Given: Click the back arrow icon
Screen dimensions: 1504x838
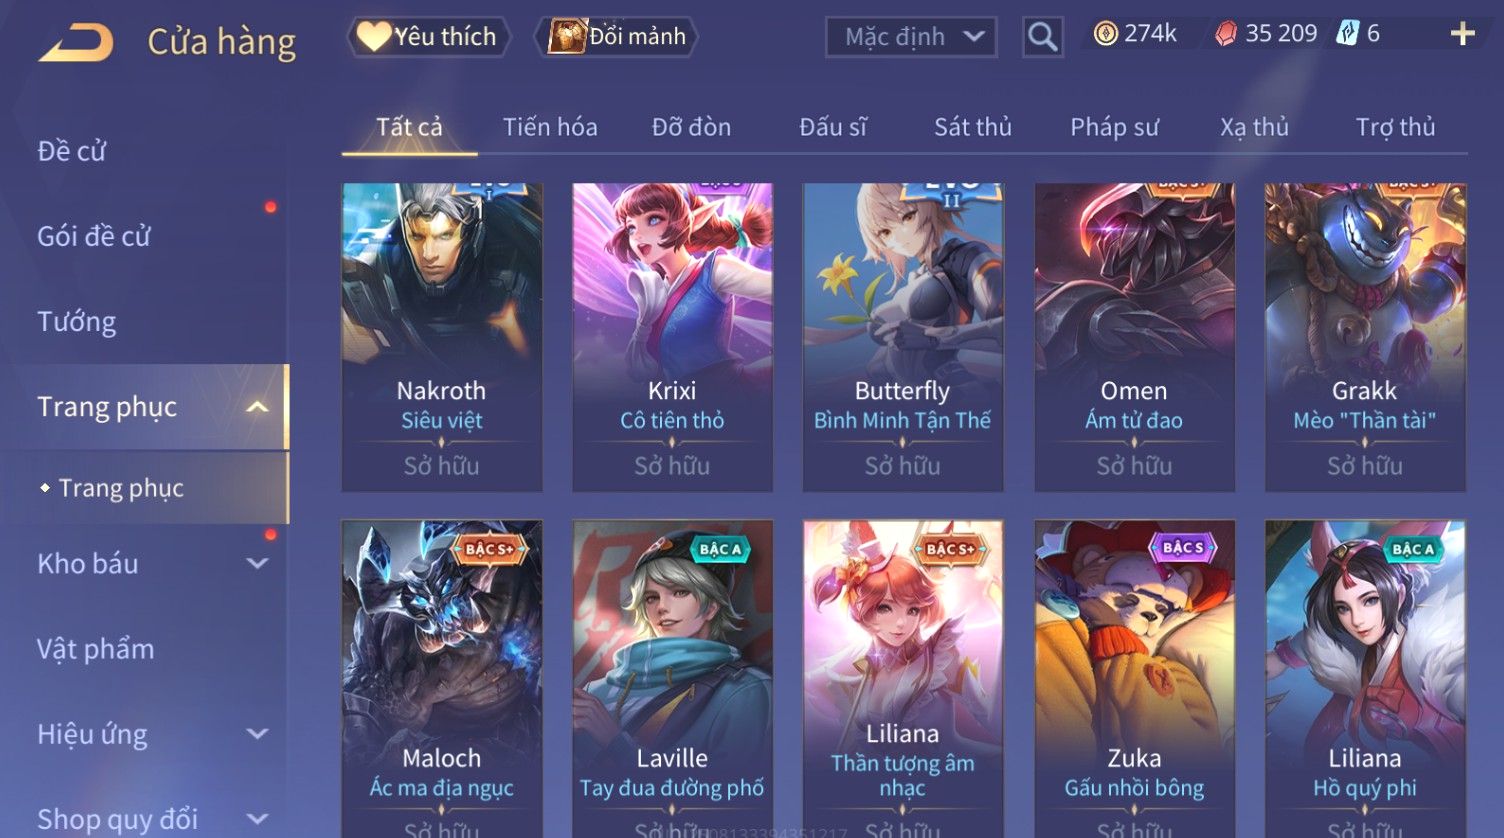Looking at the screenshot, I should point(76,42).
